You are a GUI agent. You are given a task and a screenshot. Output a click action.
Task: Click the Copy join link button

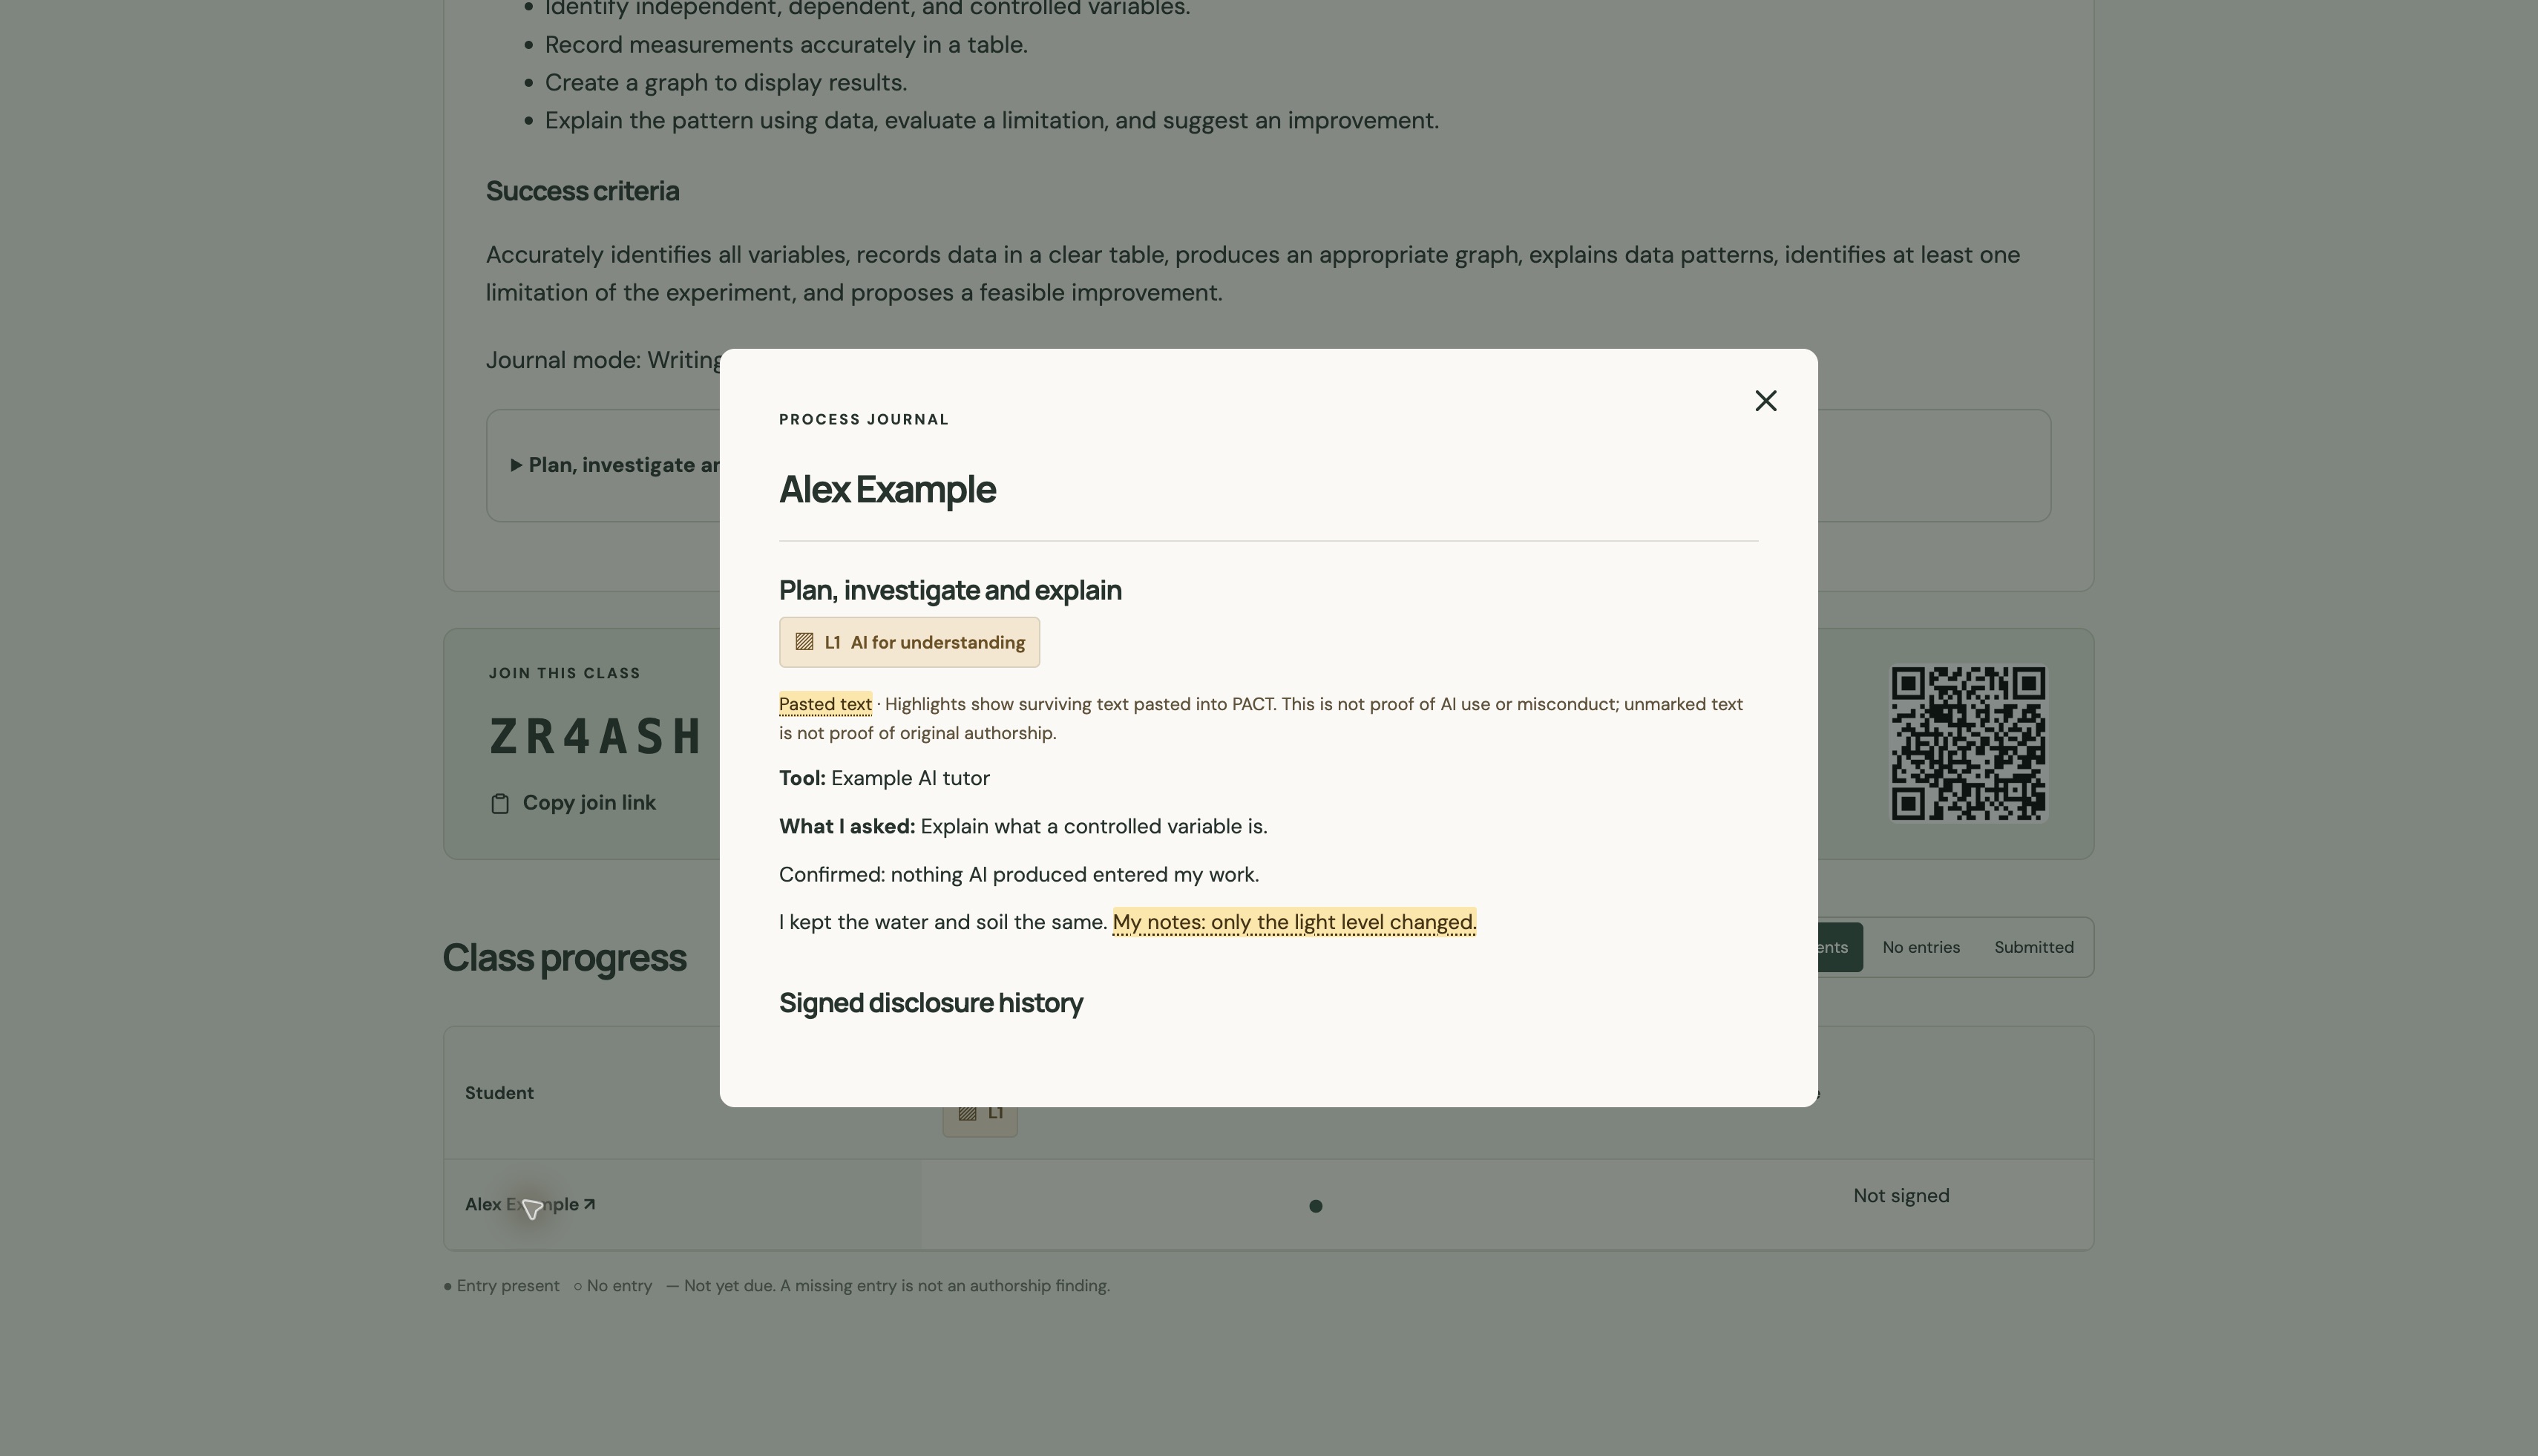(573, 803)
